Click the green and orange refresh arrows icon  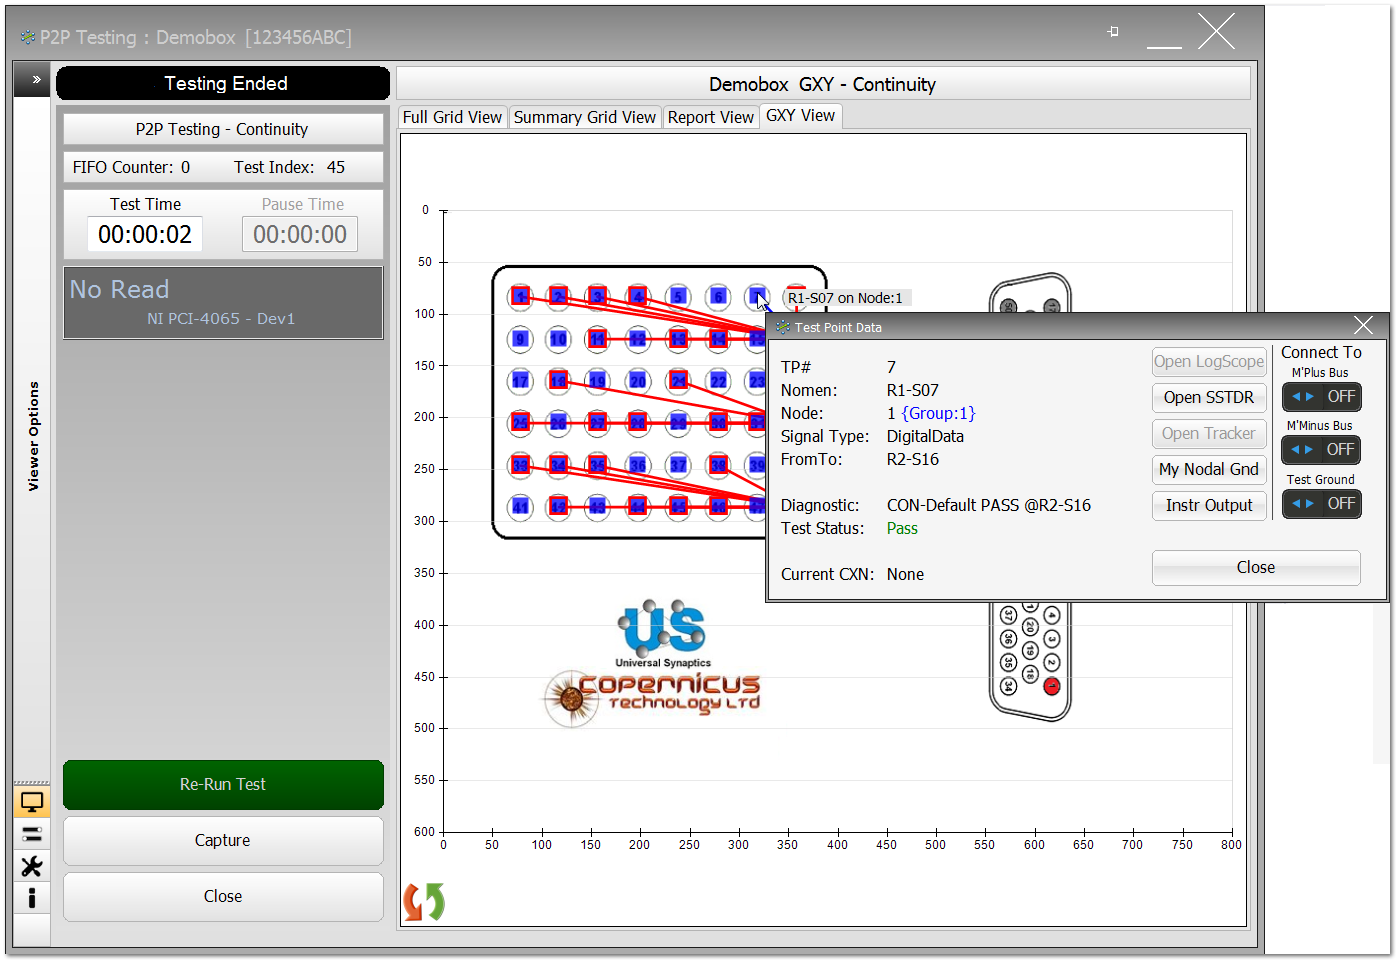[x=423, y=901]
